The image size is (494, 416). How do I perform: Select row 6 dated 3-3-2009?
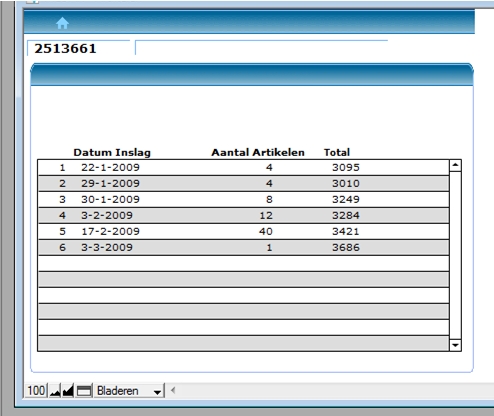point(244,248)
